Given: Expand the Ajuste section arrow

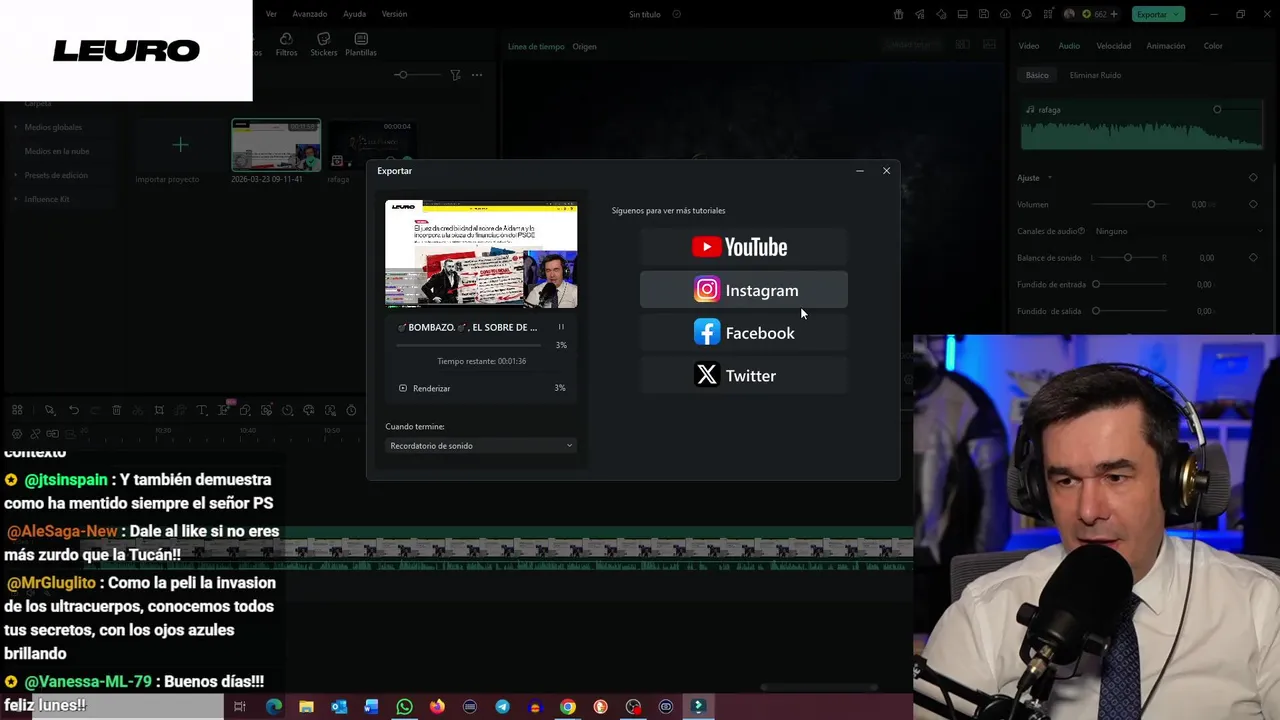Looking at the screenshot, I should point(1050,178).
